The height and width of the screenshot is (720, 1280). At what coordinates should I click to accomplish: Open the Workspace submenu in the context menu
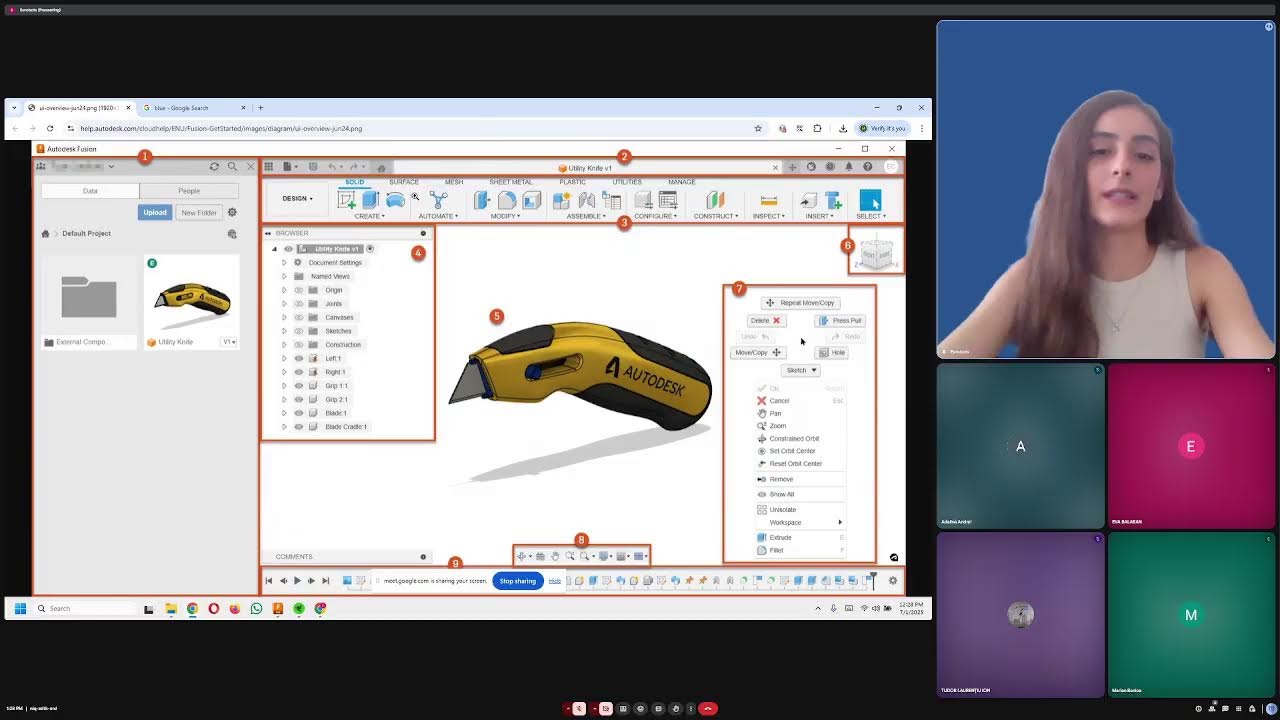[x=800, y=522]
